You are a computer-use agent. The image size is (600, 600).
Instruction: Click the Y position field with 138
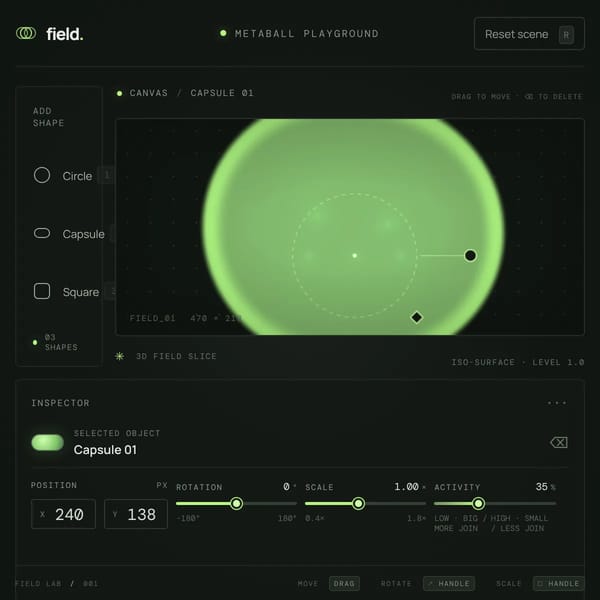(x=136, y=514)
